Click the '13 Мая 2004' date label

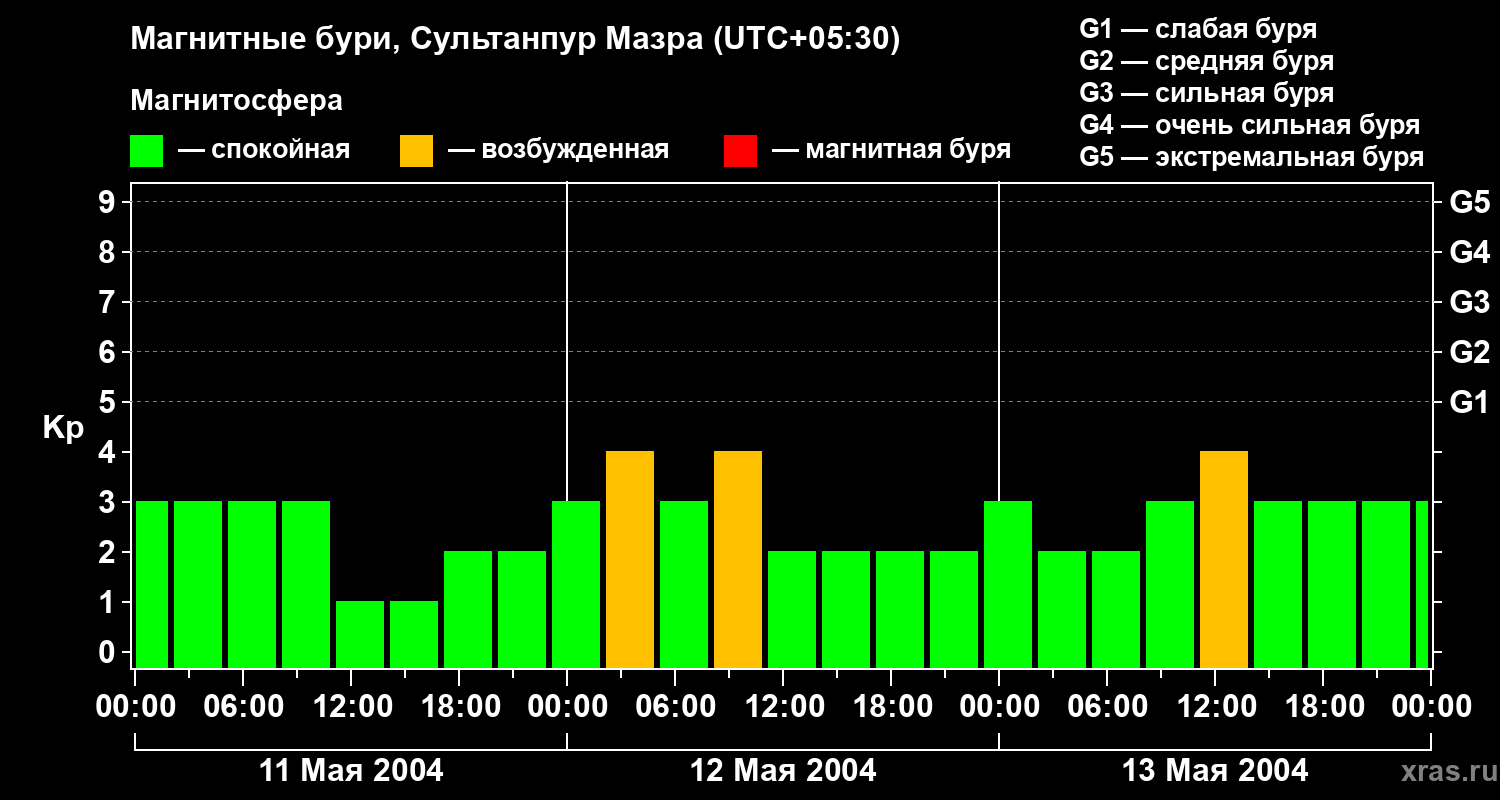1215,770
